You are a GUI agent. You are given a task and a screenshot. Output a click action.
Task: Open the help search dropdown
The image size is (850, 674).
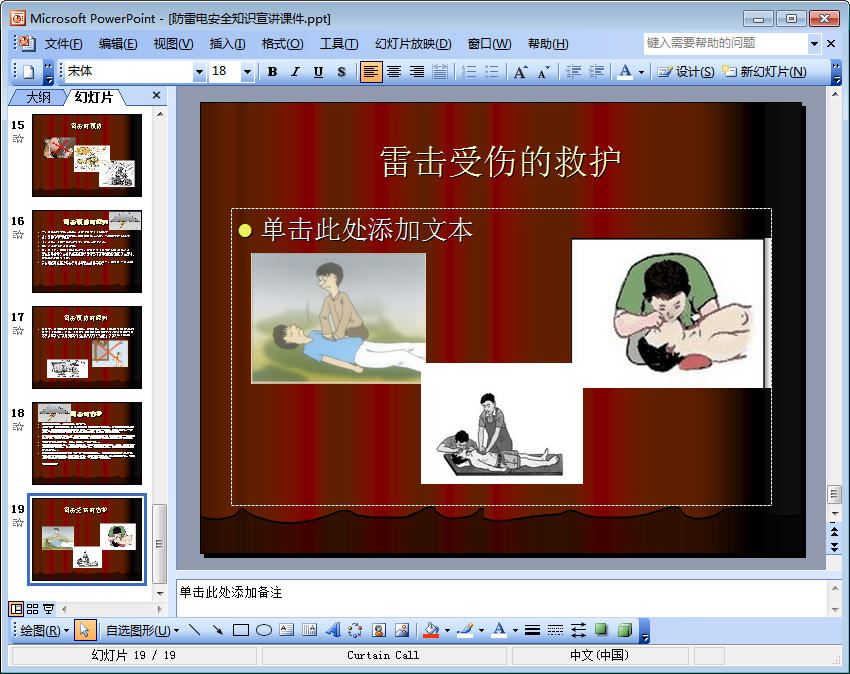814,43
